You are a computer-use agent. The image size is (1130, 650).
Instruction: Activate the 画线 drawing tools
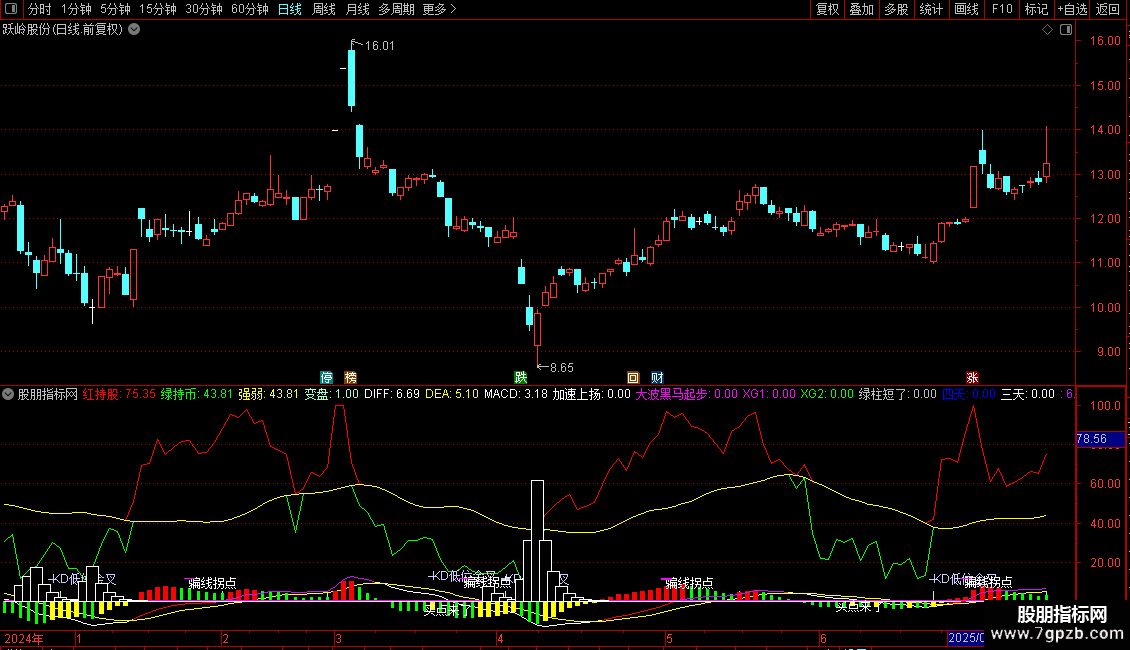966,9
